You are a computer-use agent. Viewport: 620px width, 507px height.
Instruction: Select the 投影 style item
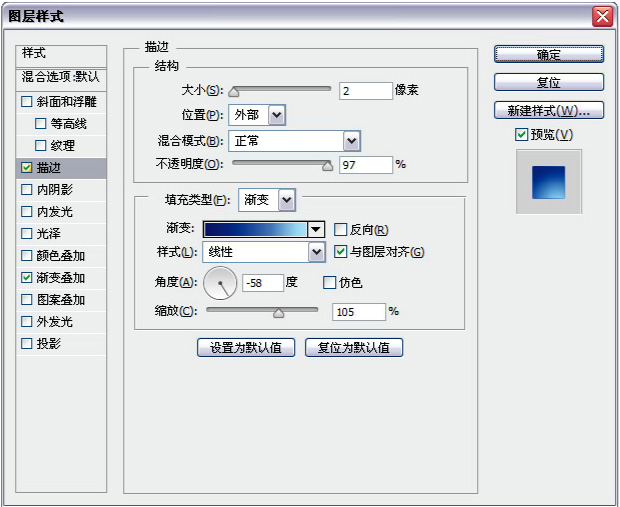click(48, 344)
